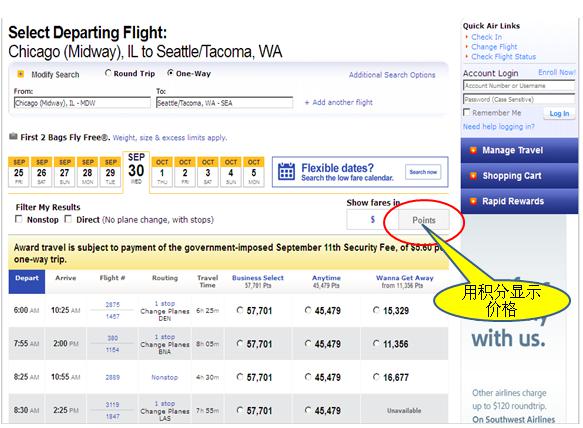Tick the Direct filter checkbox
This screenshot has height=428, width=583.
[x=68, y=219]
